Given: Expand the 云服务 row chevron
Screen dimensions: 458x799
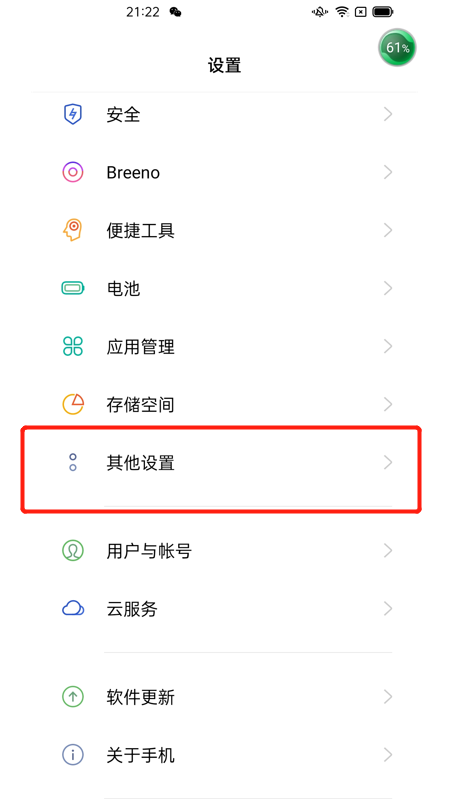Looking at the screenshot, I should [388, 608].
